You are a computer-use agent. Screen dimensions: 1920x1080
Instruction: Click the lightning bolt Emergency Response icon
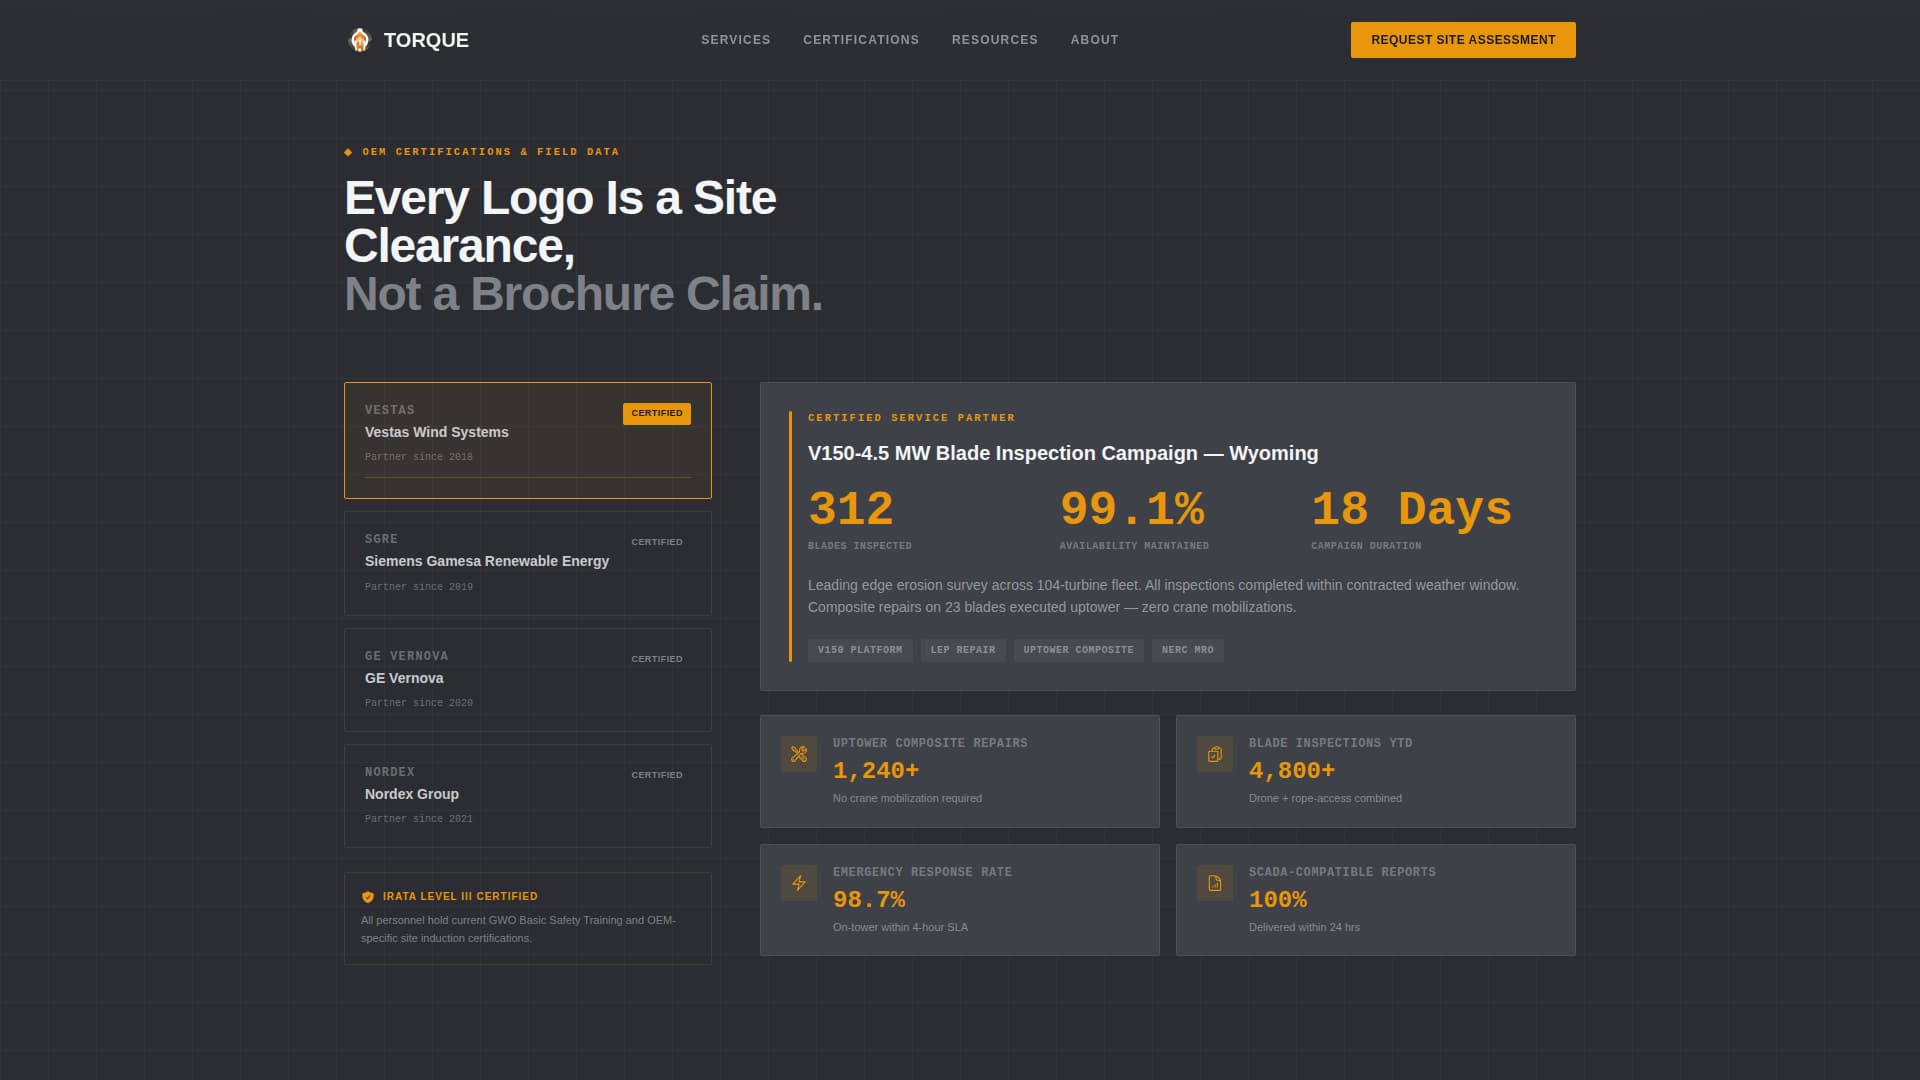coord(798,883)
